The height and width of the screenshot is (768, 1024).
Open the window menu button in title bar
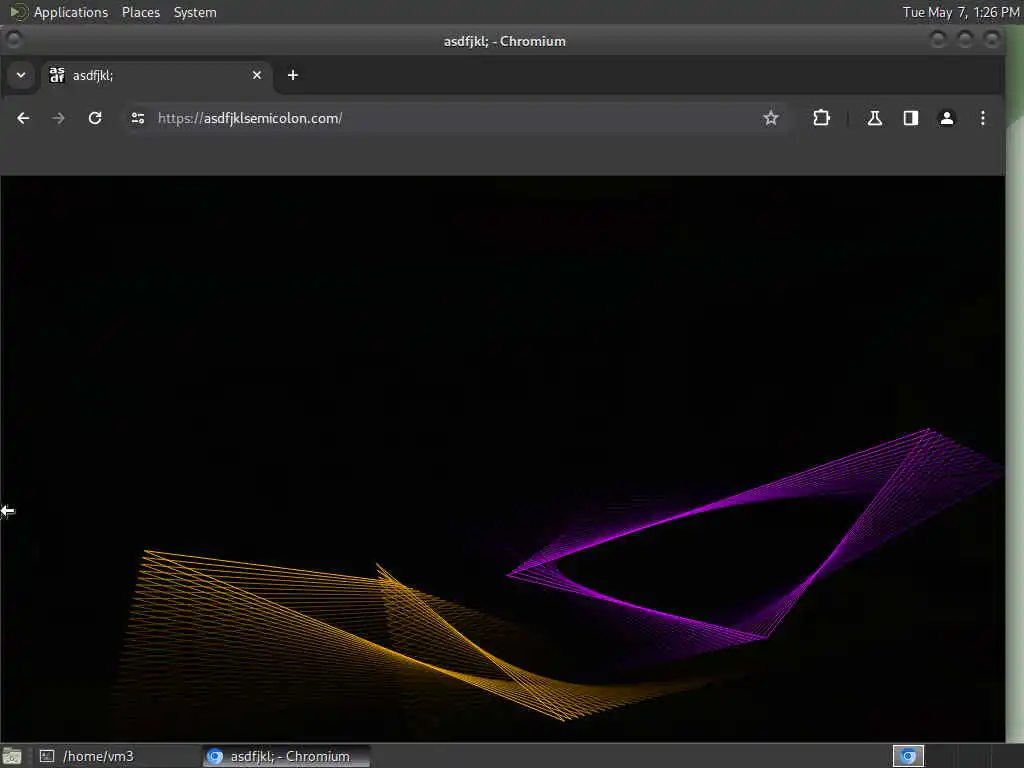14,40
